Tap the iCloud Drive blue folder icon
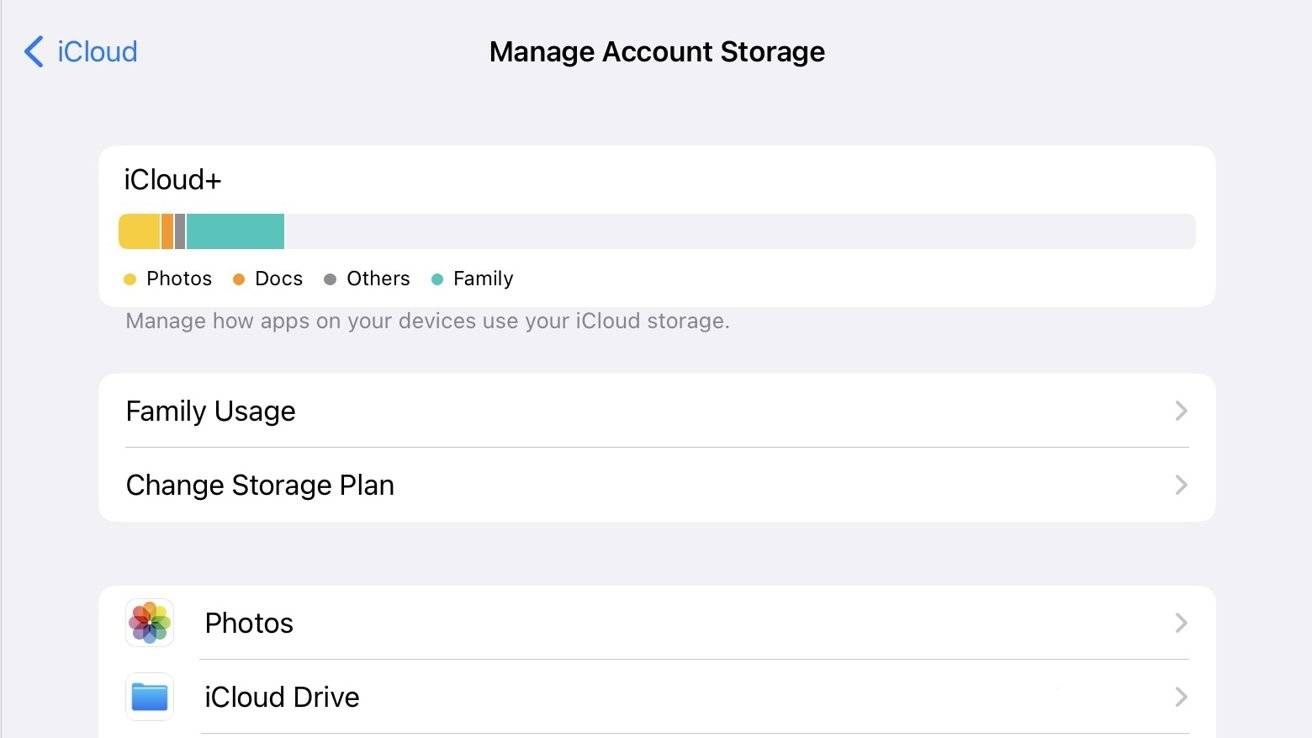 pyautogui.click(x=149, y=697)
